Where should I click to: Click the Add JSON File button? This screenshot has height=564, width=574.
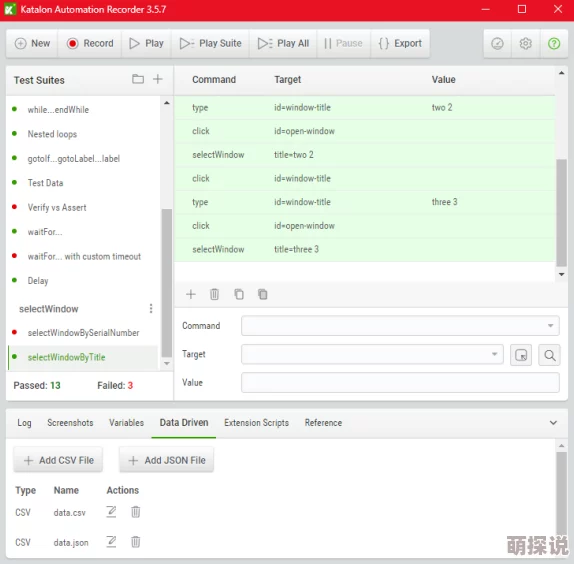coord(167,460)
